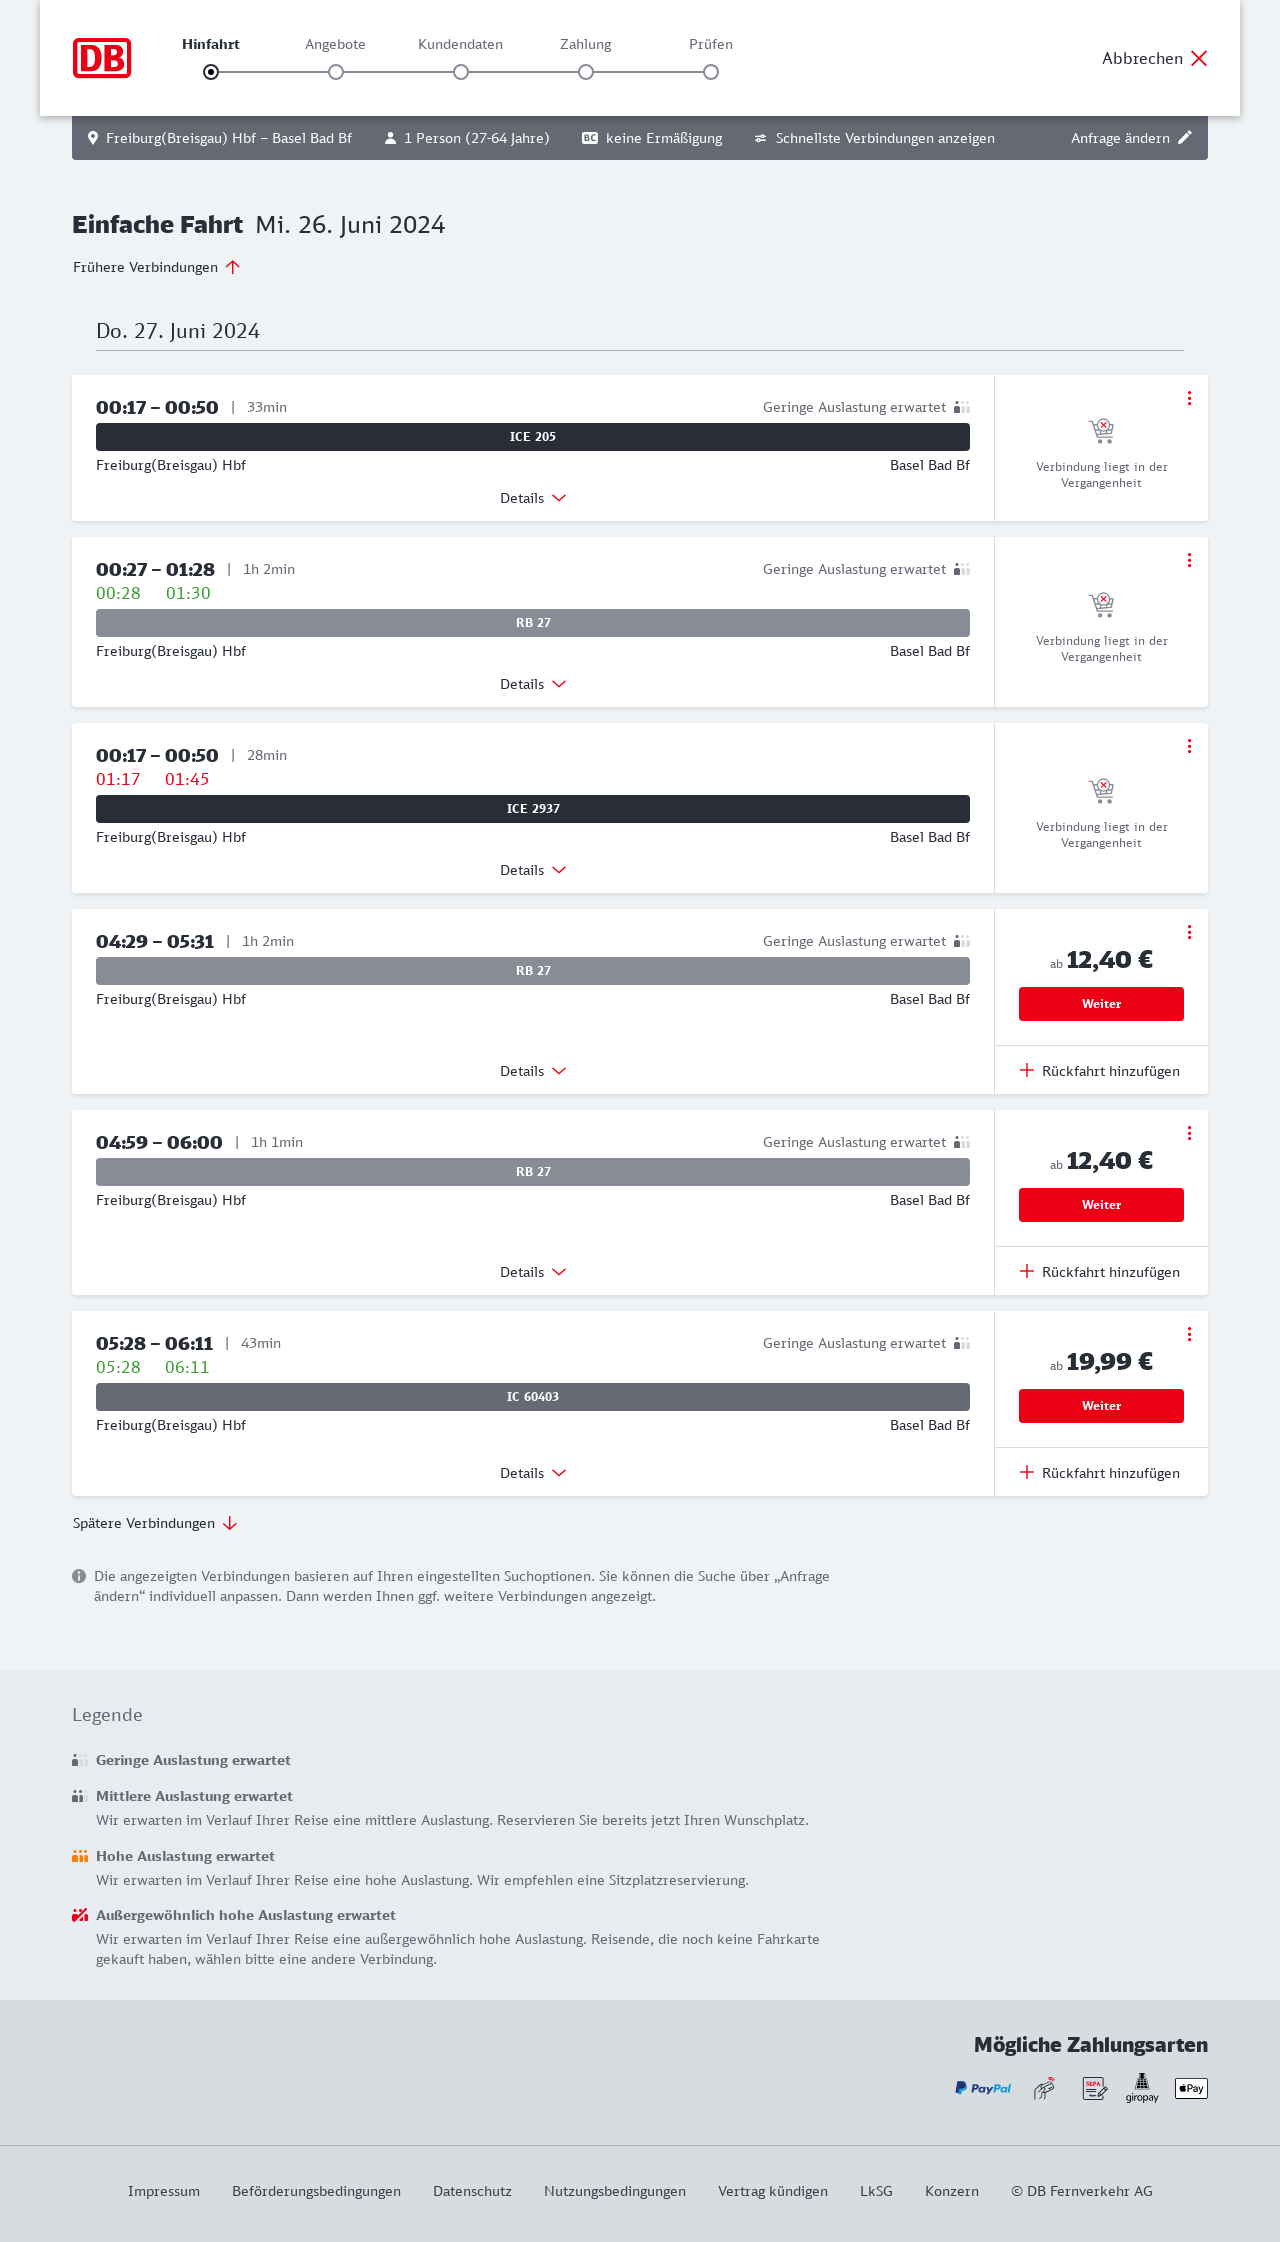Select the Angebote step circle
This screenshot has height=2242, width=1280.
[x=336, y=72]
